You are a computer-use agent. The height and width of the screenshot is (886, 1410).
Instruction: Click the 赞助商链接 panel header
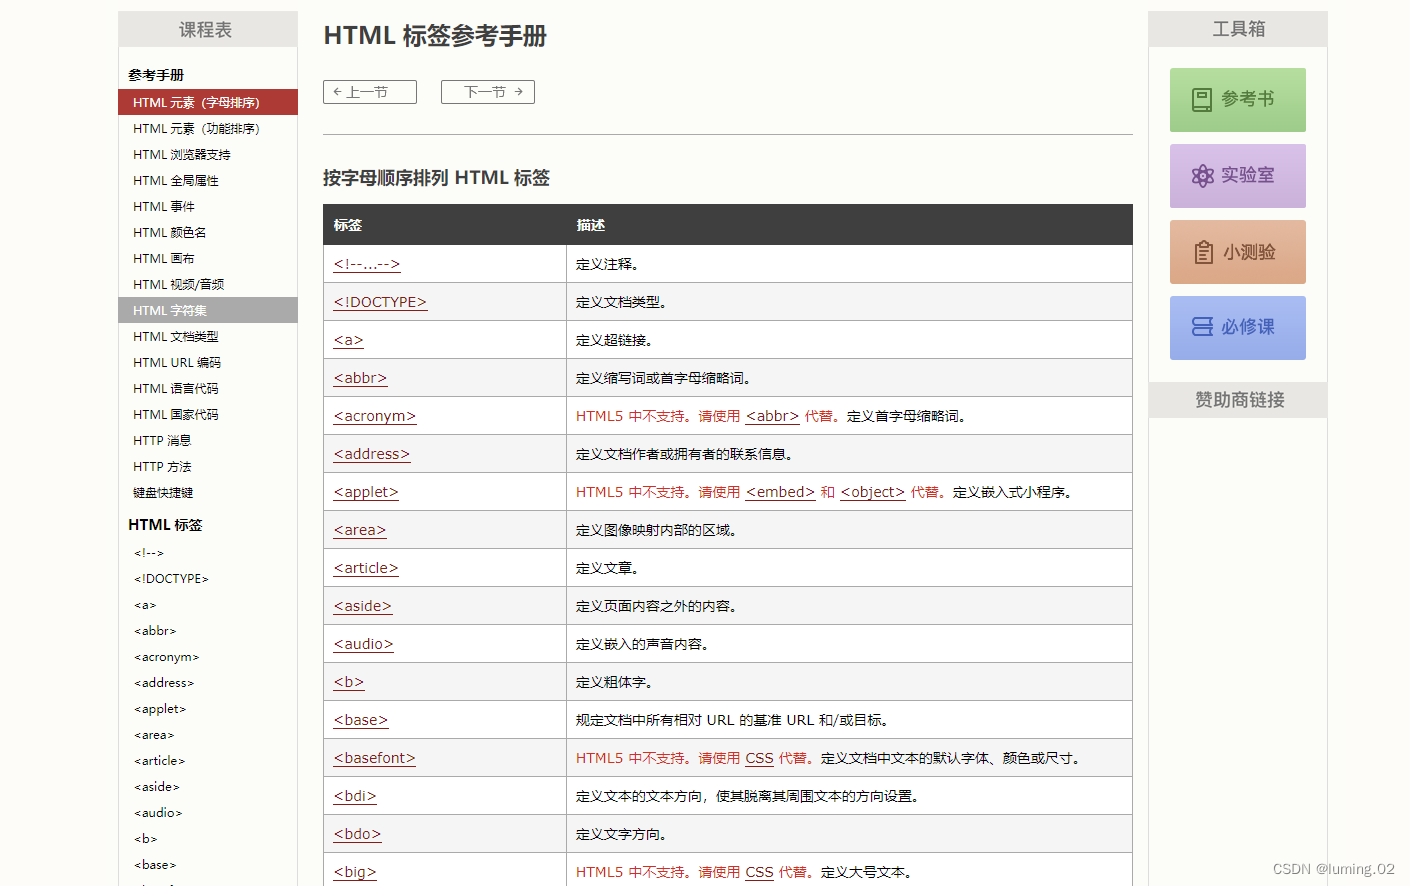[1238, 400]
